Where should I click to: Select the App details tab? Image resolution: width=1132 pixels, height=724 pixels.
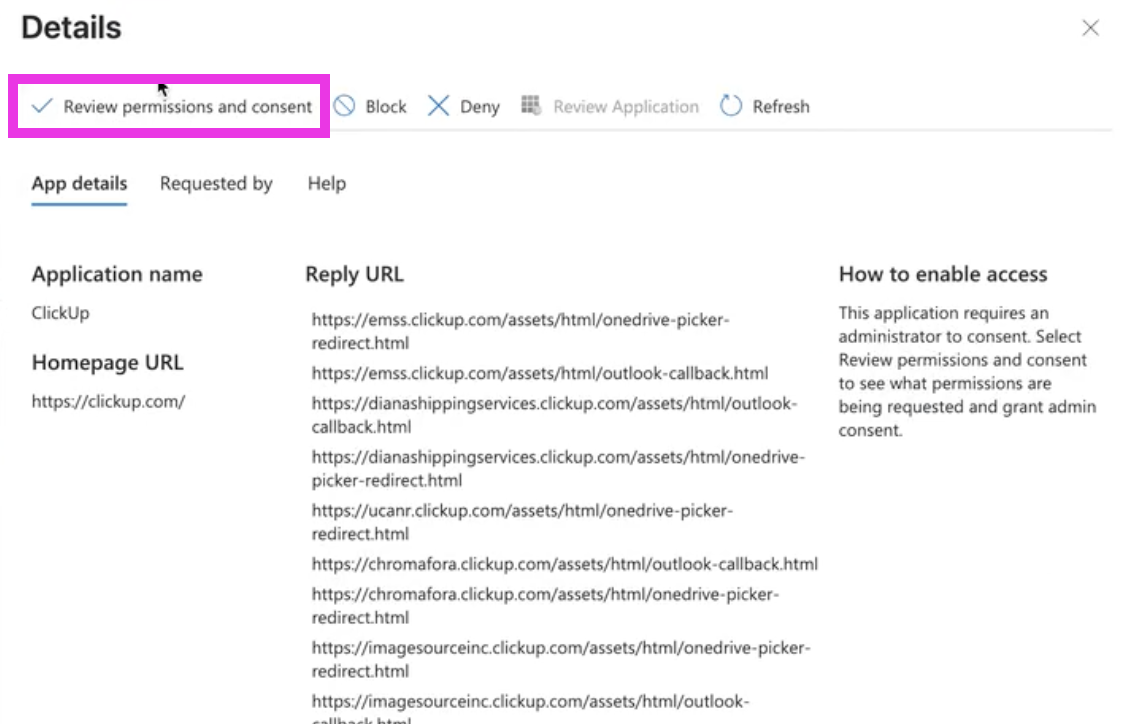pyautogui.click(x=79, y=184)
